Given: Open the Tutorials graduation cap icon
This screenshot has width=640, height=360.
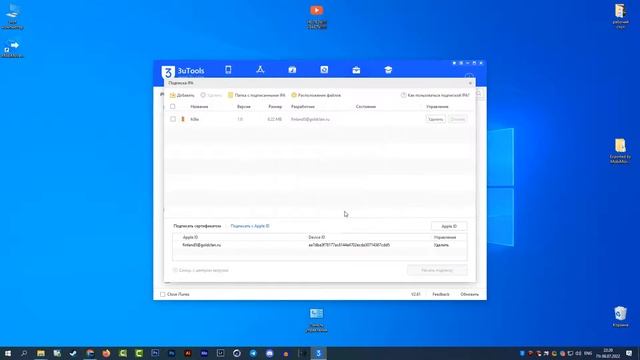Looking at the screenshot, I should [x=388, y=70].
